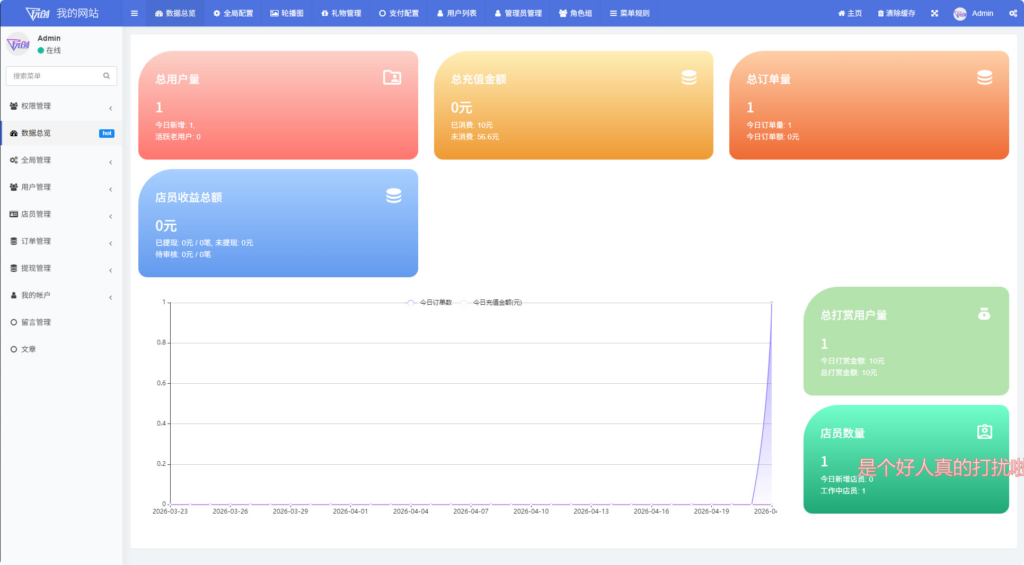Click the badge icon on 店员数量 card
The image size is (1024, 565).
pos(984,432)
